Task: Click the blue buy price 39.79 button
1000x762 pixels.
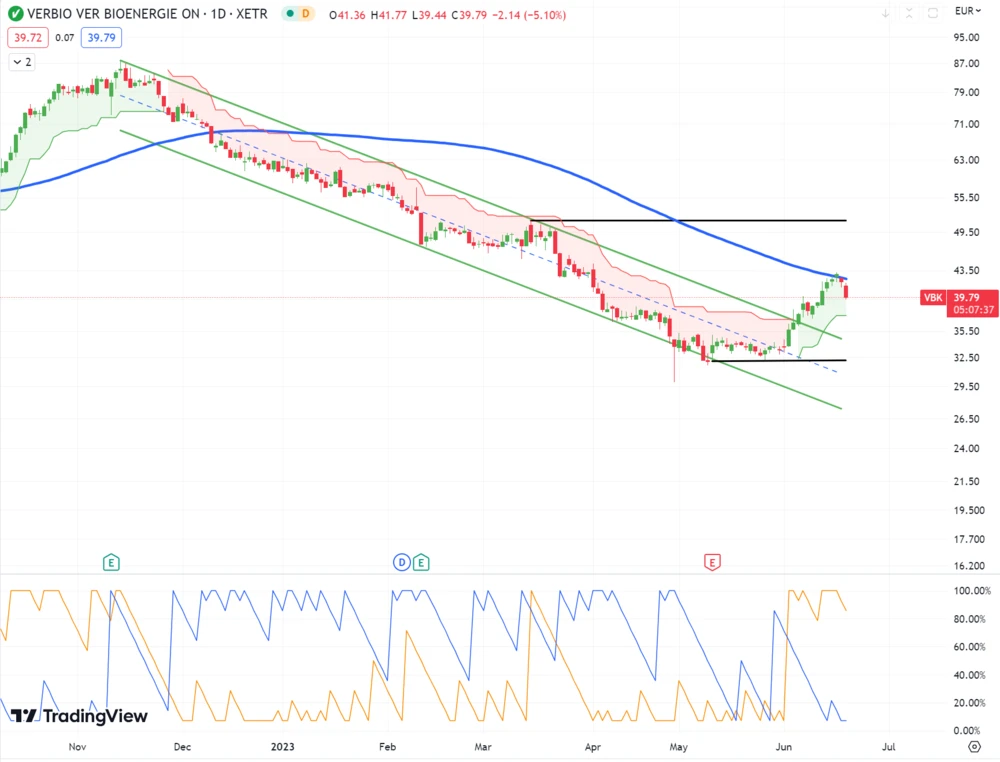Action: tap(102, 37)
